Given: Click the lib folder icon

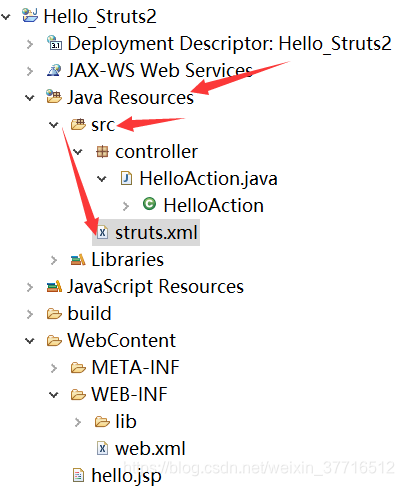Looking at the screenshot, I should pos(102,422).
